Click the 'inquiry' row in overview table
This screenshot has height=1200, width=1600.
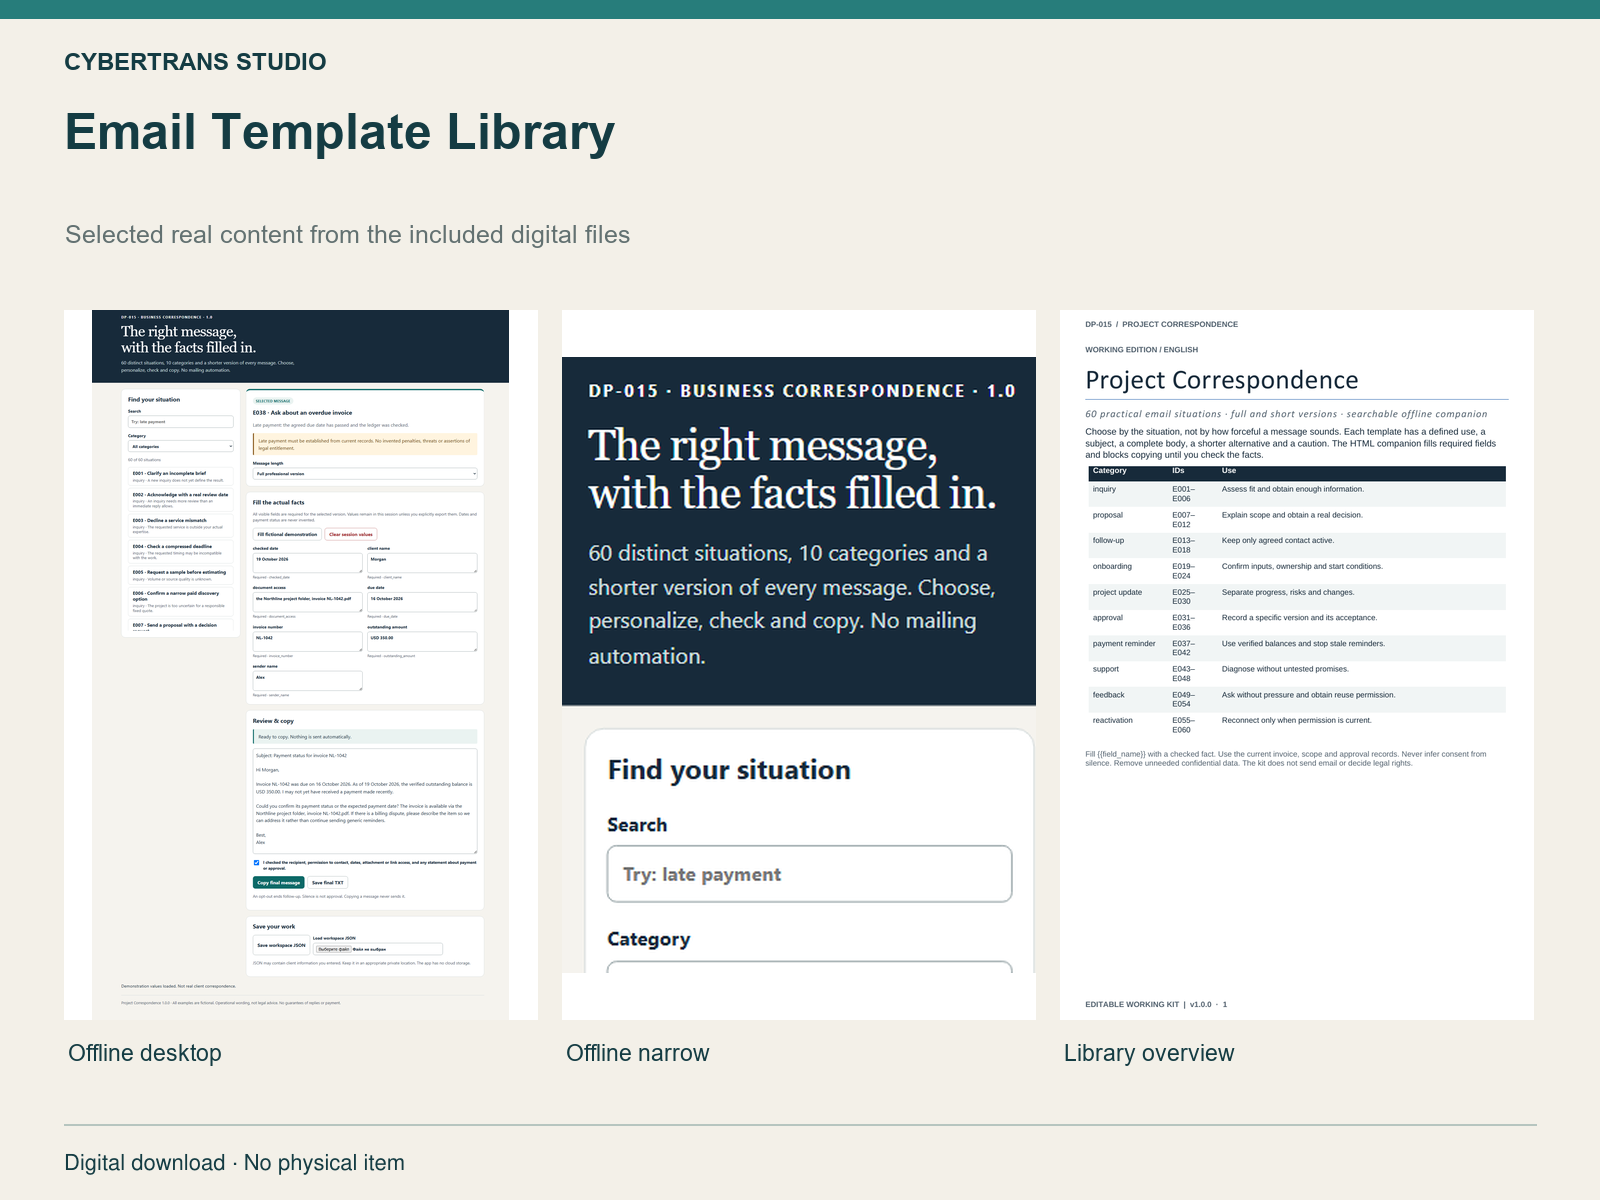(1297, 494)
